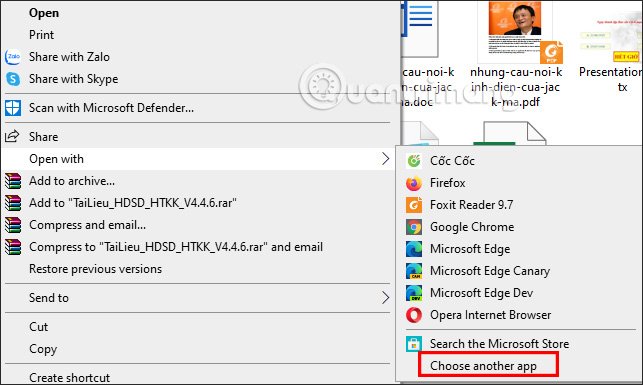Click the Foxit Reader icon in submenu
This screenshot has height=385, width=643.
[414, 205]
